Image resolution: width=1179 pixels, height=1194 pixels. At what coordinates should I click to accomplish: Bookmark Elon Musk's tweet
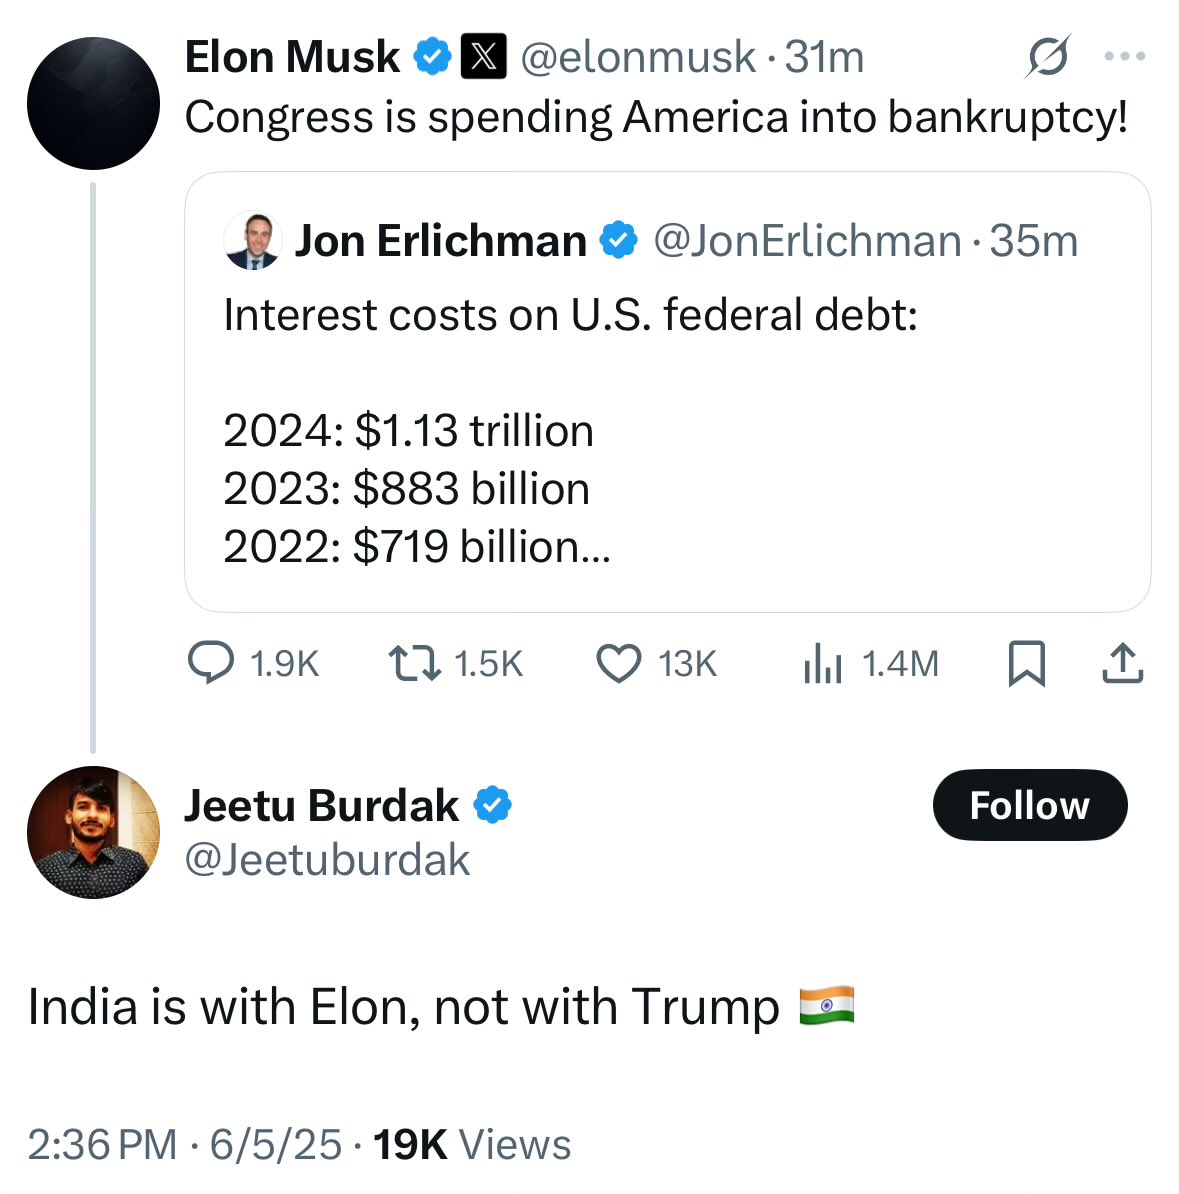point(1027,663)
